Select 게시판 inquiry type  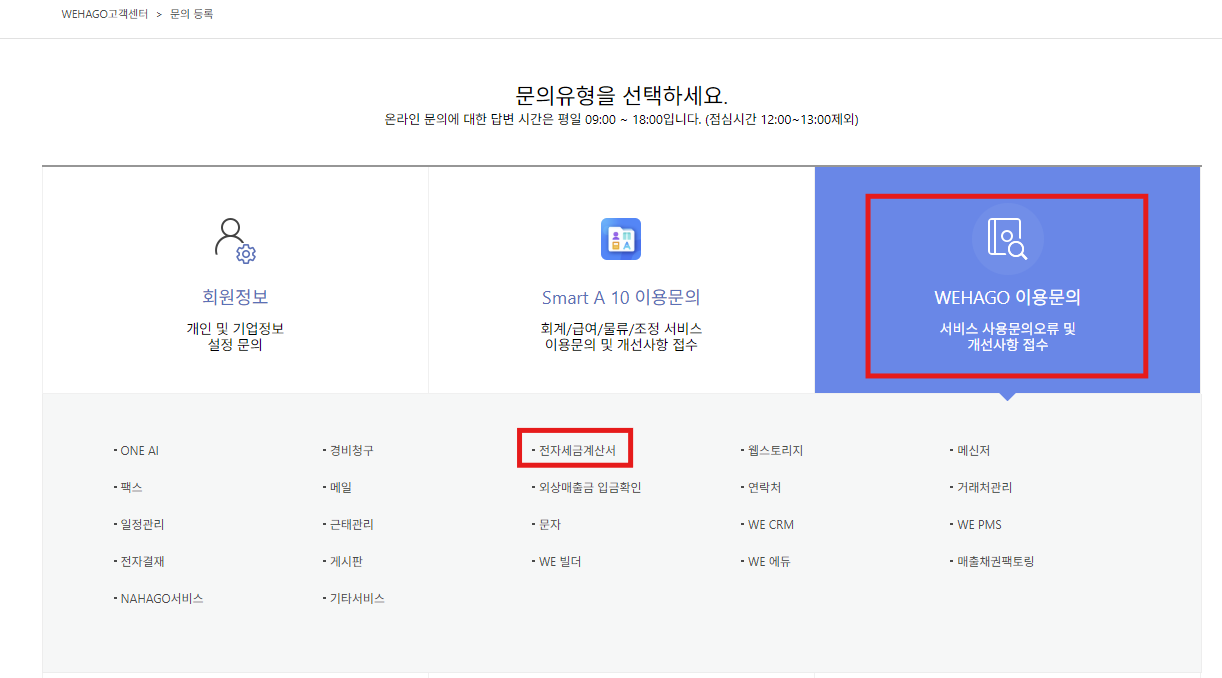(x=345, y=562)
